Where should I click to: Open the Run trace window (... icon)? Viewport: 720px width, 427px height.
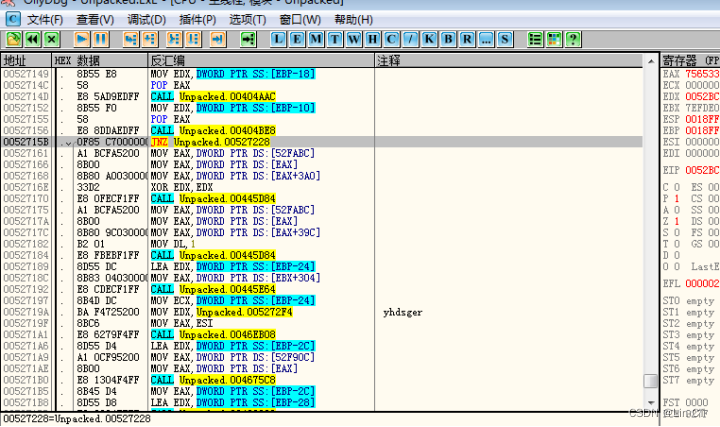point(485,39)
